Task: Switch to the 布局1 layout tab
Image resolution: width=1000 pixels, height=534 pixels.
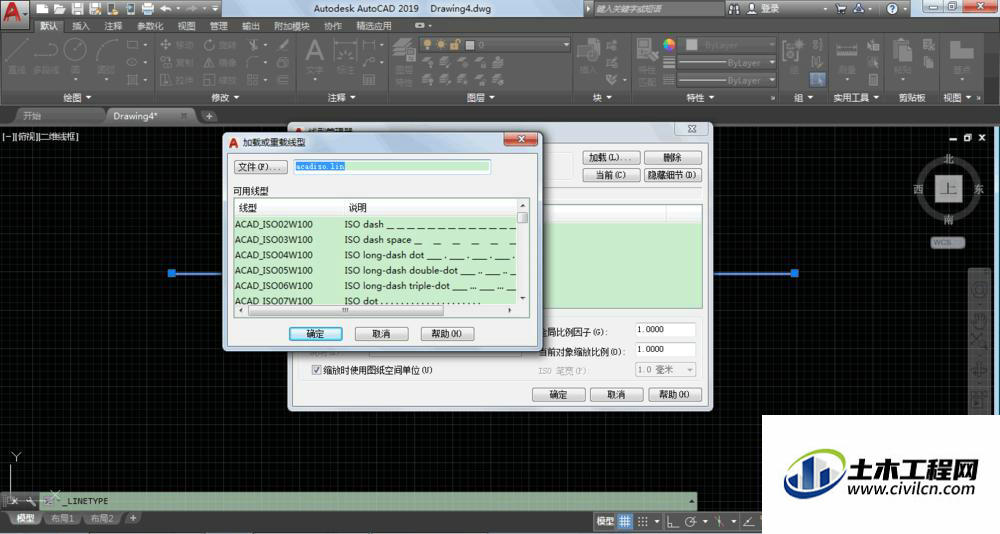Action: pyautogui.click(x=62, y=519)
